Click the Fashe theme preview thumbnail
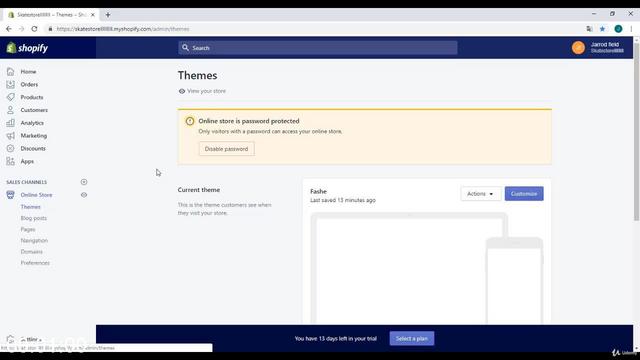This screenshot has height=360, width=640. point(427,268)
